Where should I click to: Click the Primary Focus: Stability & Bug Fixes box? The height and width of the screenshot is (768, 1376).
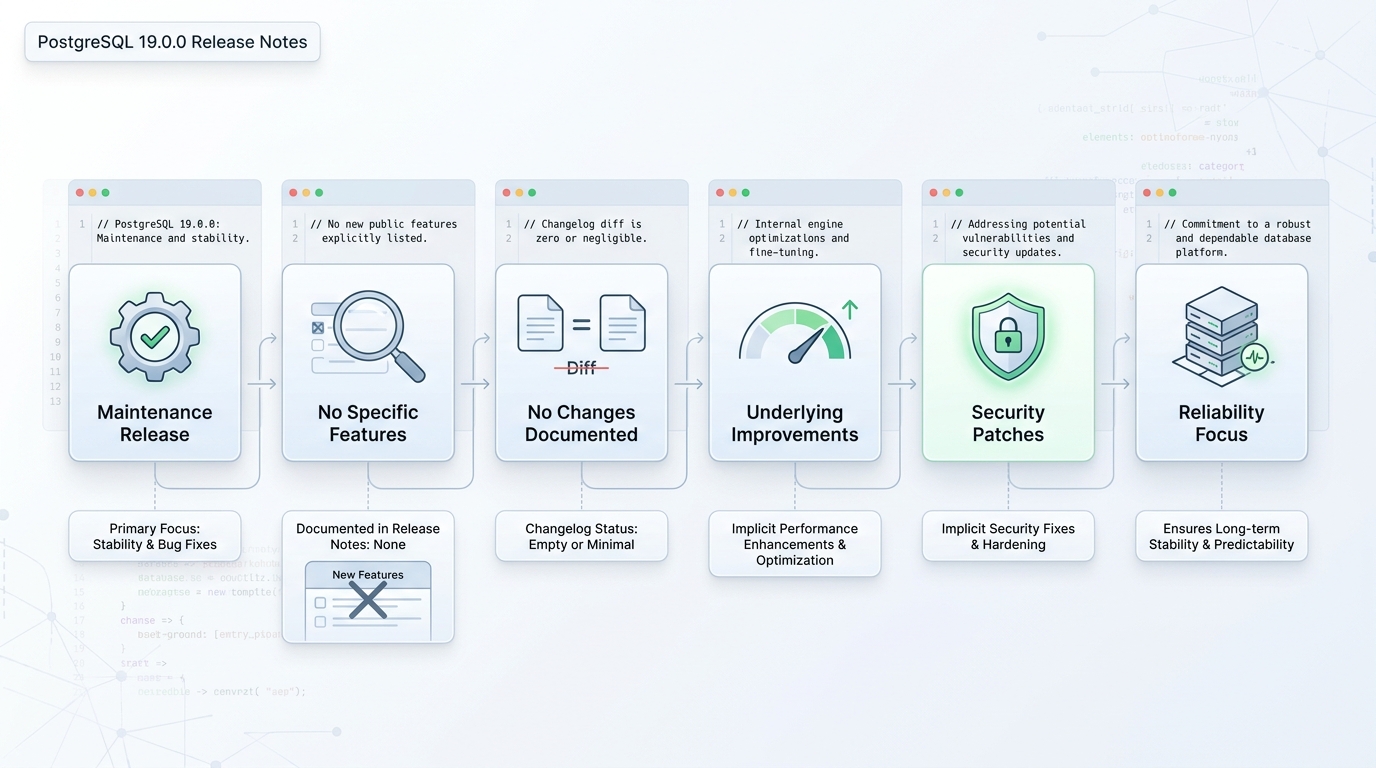(x=155, y=536)
